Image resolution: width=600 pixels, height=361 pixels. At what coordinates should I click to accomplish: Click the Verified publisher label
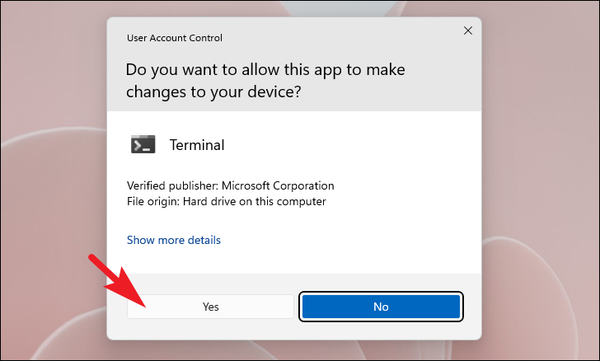tap(173, 186)
